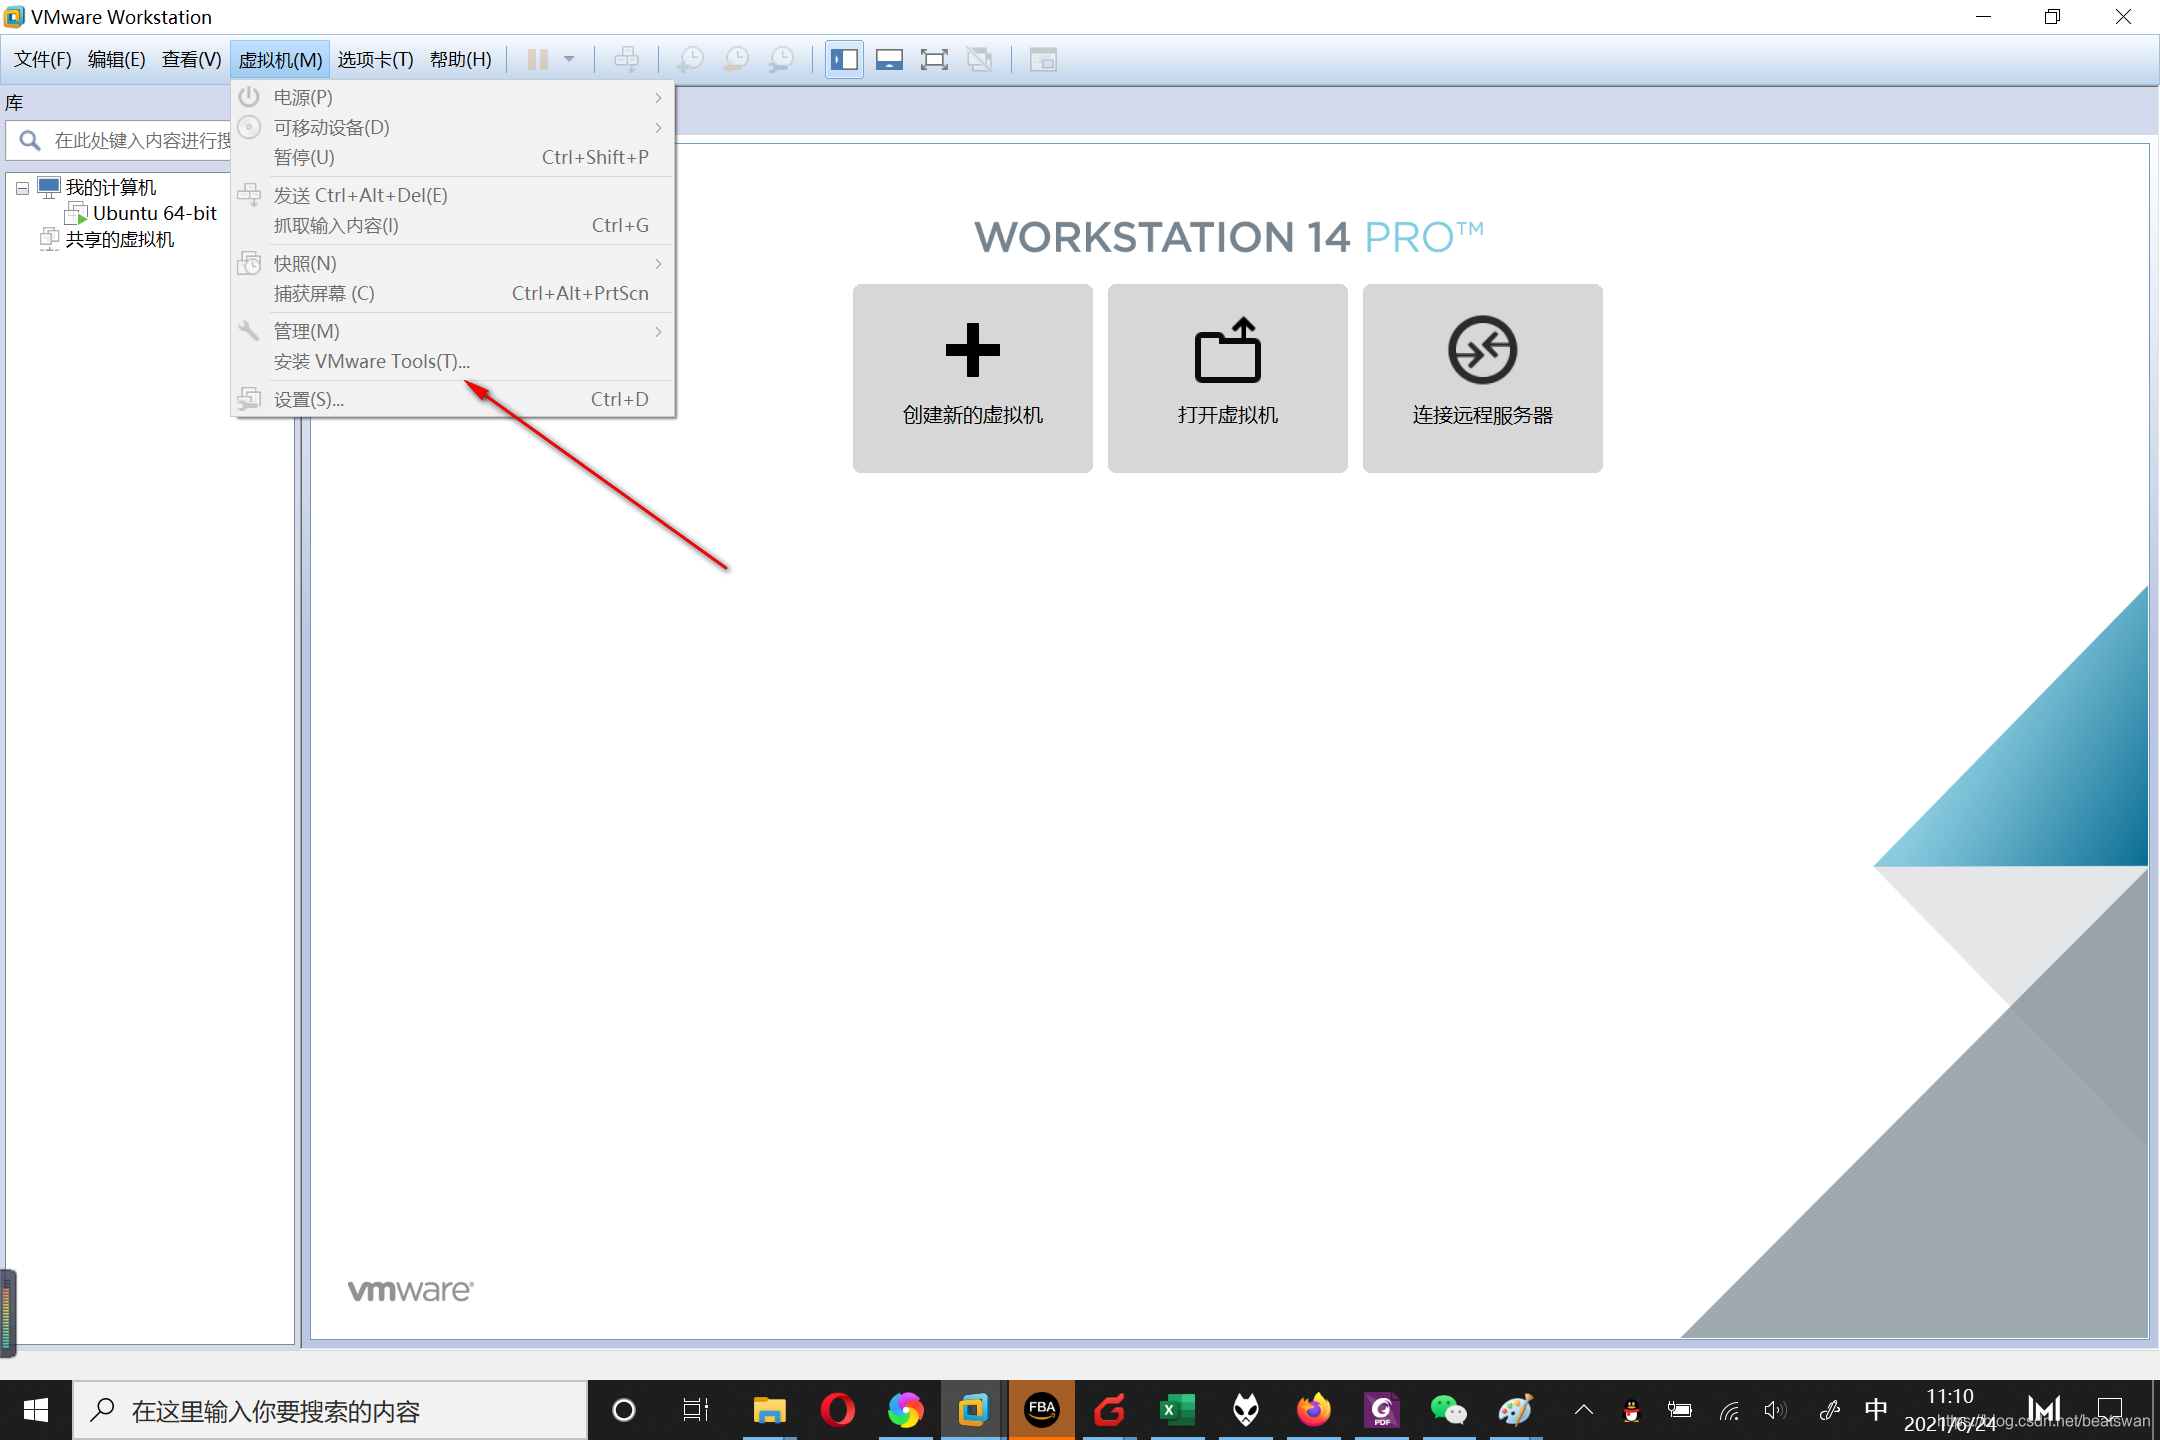Screen dimensions: 2160x1440
Task: Click the battery tray icon
Action: point(1680,1410)
